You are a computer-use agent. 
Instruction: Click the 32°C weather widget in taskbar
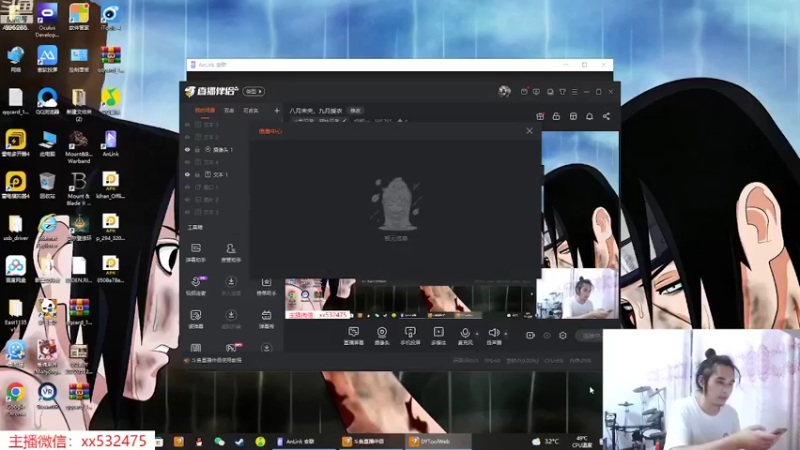[x=545, y=441]
